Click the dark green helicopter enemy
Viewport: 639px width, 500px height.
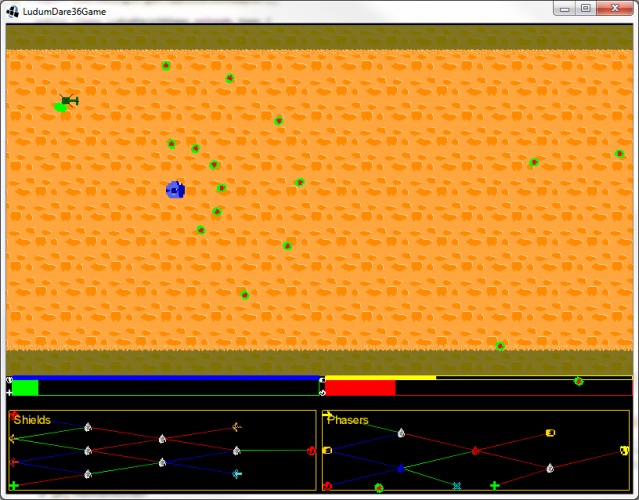tap(69, 100)
